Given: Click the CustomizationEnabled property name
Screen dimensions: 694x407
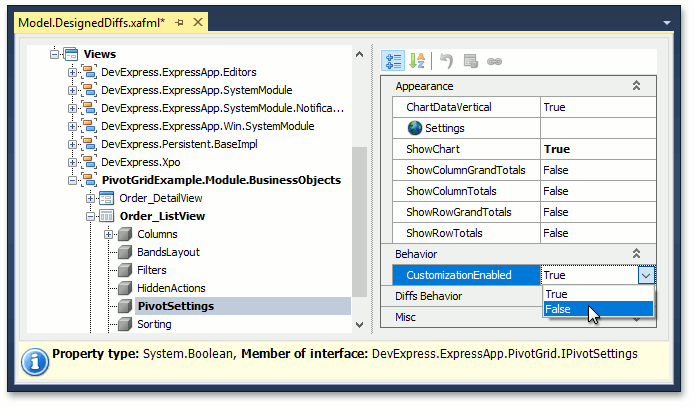Looking at the screenshot, I should (x=459, y=275).
